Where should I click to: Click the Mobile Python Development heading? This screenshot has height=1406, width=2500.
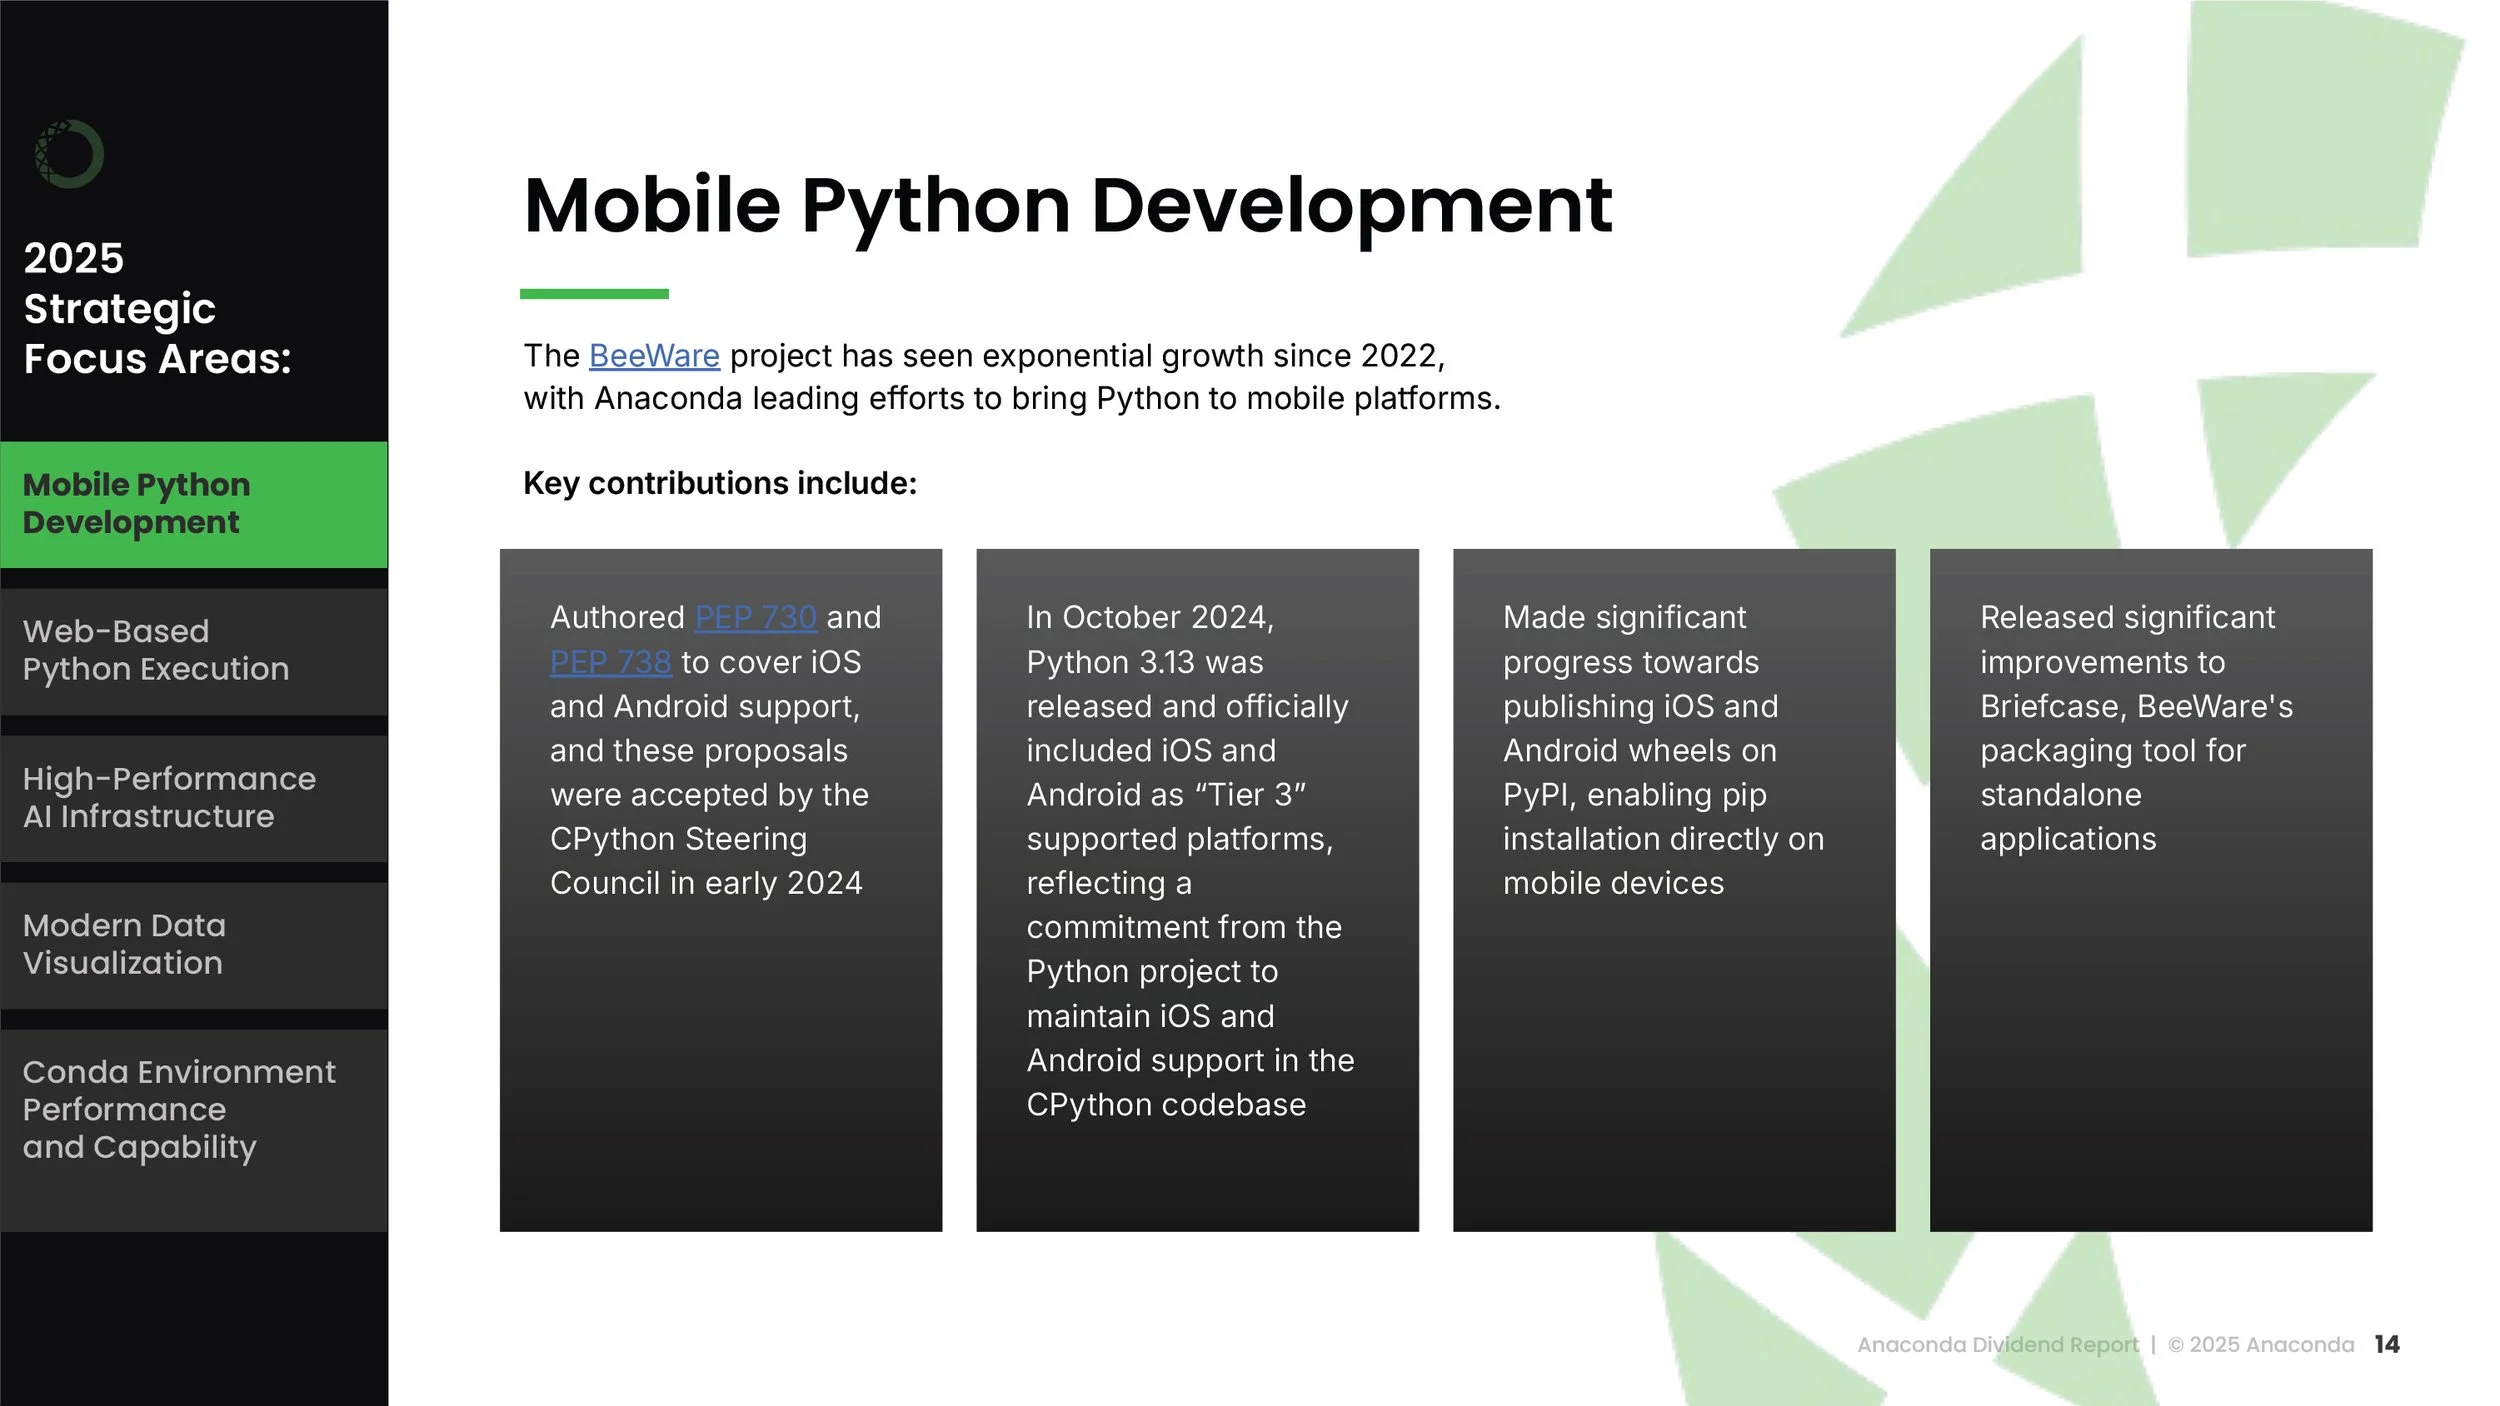pos(1067,206)
